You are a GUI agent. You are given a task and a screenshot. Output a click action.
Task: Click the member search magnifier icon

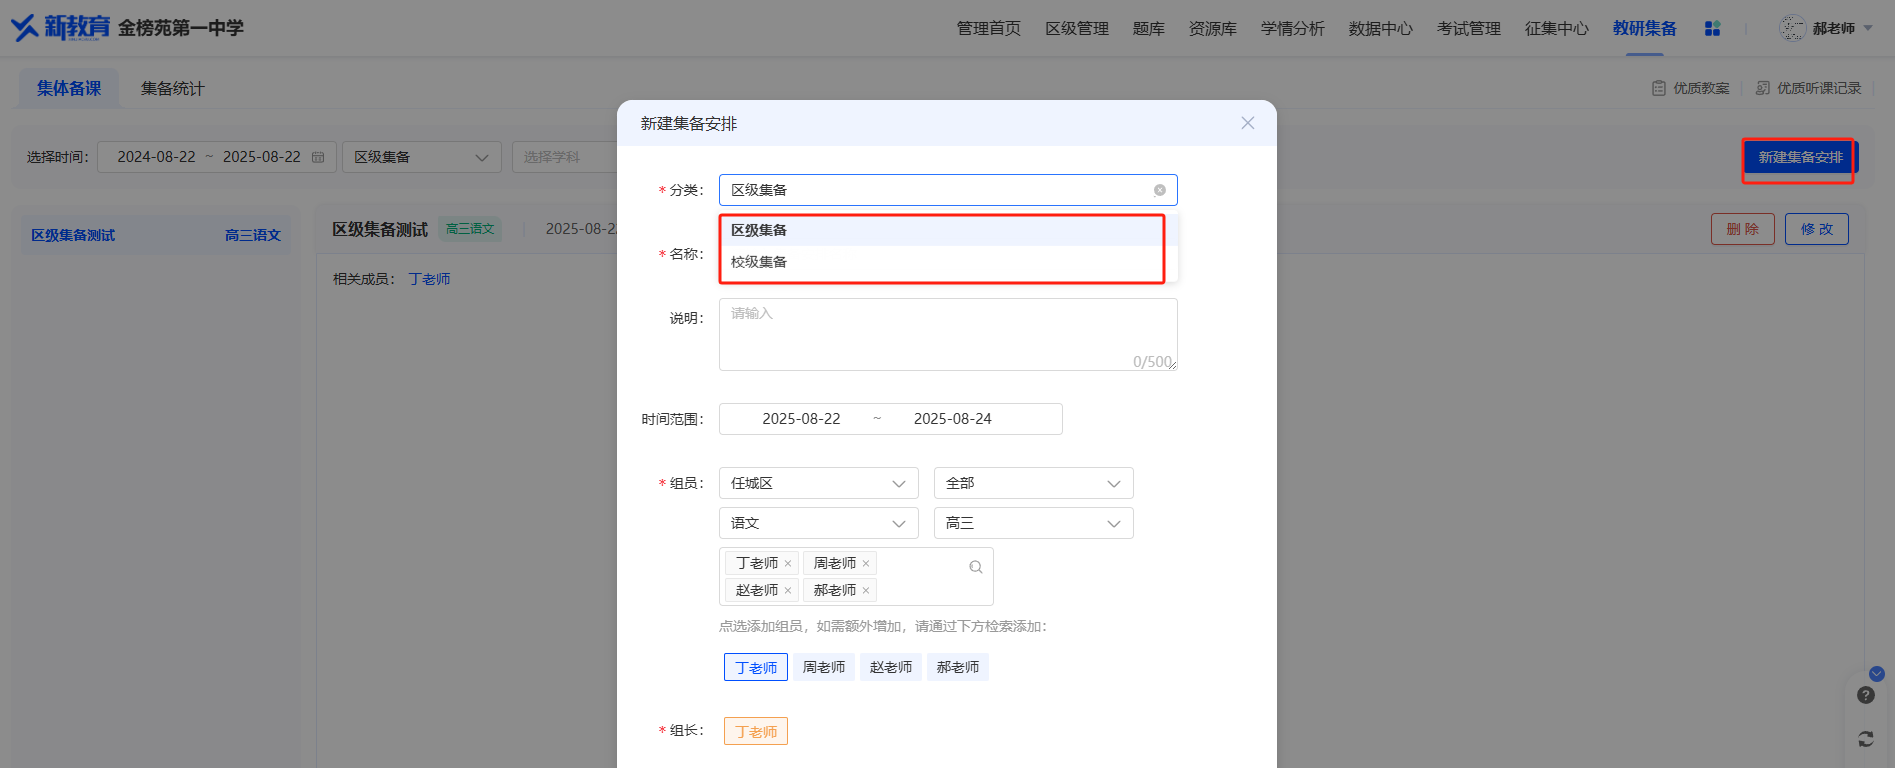click(976, 567)
